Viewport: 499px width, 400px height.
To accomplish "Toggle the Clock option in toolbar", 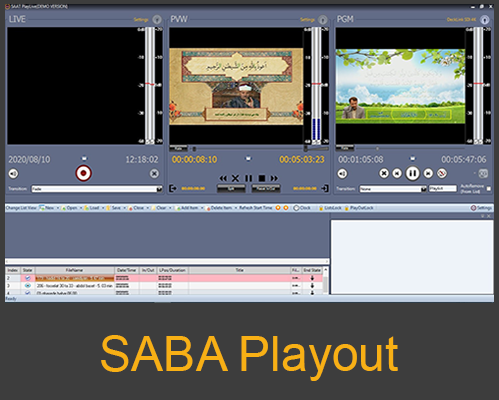I will click(302, 208).
